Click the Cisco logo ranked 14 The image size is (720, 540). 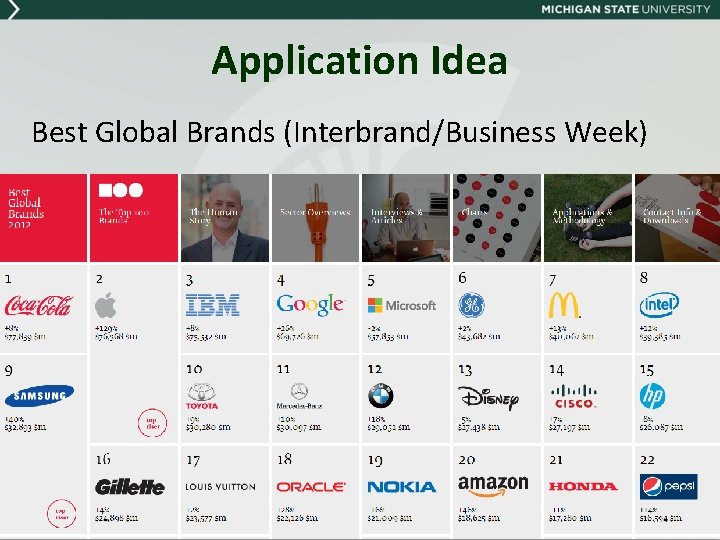tap(574, 397)
